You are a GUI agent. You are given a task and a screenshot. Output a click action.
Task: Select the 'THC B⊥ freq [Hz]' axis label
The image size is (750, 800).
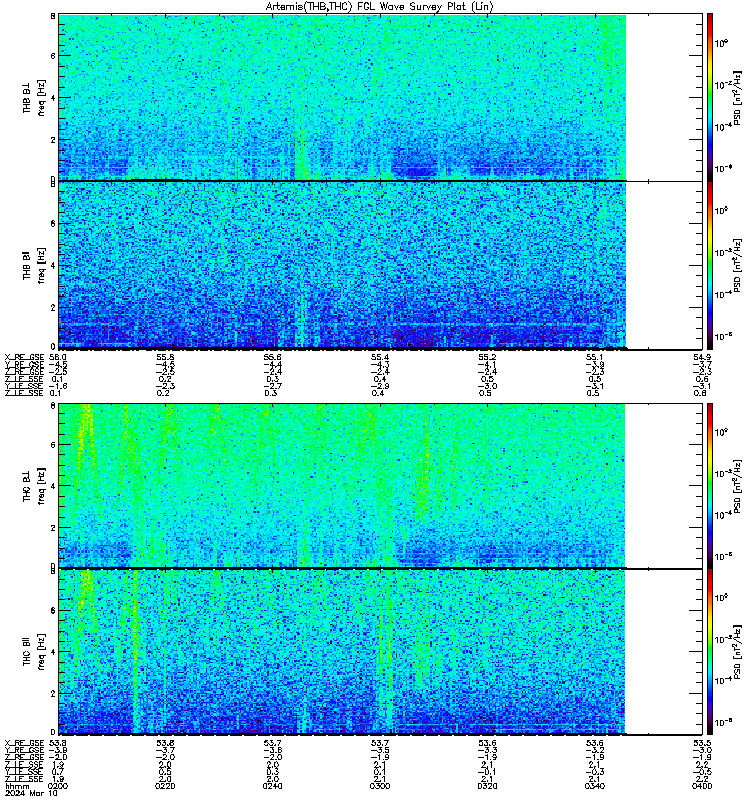(x=34, y=485)
